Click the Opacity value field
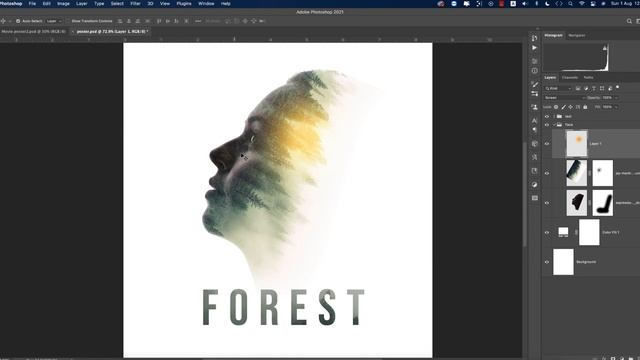This screenshot has height=360, width=640. click(x=607, y=98)
